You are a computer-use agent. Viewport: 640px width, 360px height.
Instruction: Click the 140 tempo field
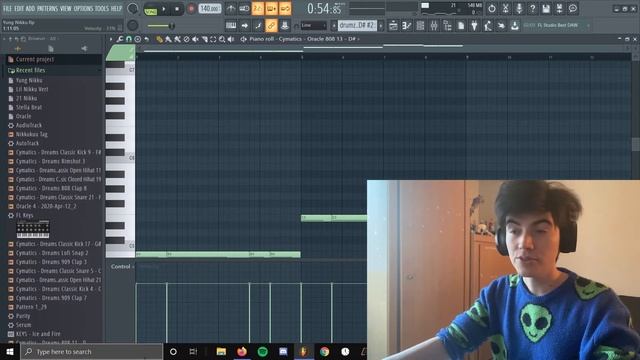tap(210, 9)
